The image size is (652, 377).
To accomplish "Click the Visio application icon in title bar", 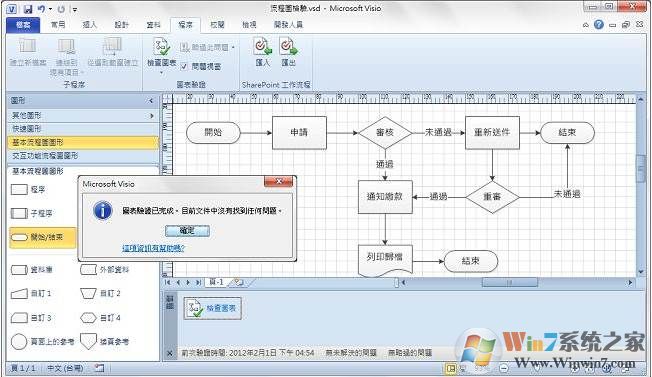I will point(12,9).
